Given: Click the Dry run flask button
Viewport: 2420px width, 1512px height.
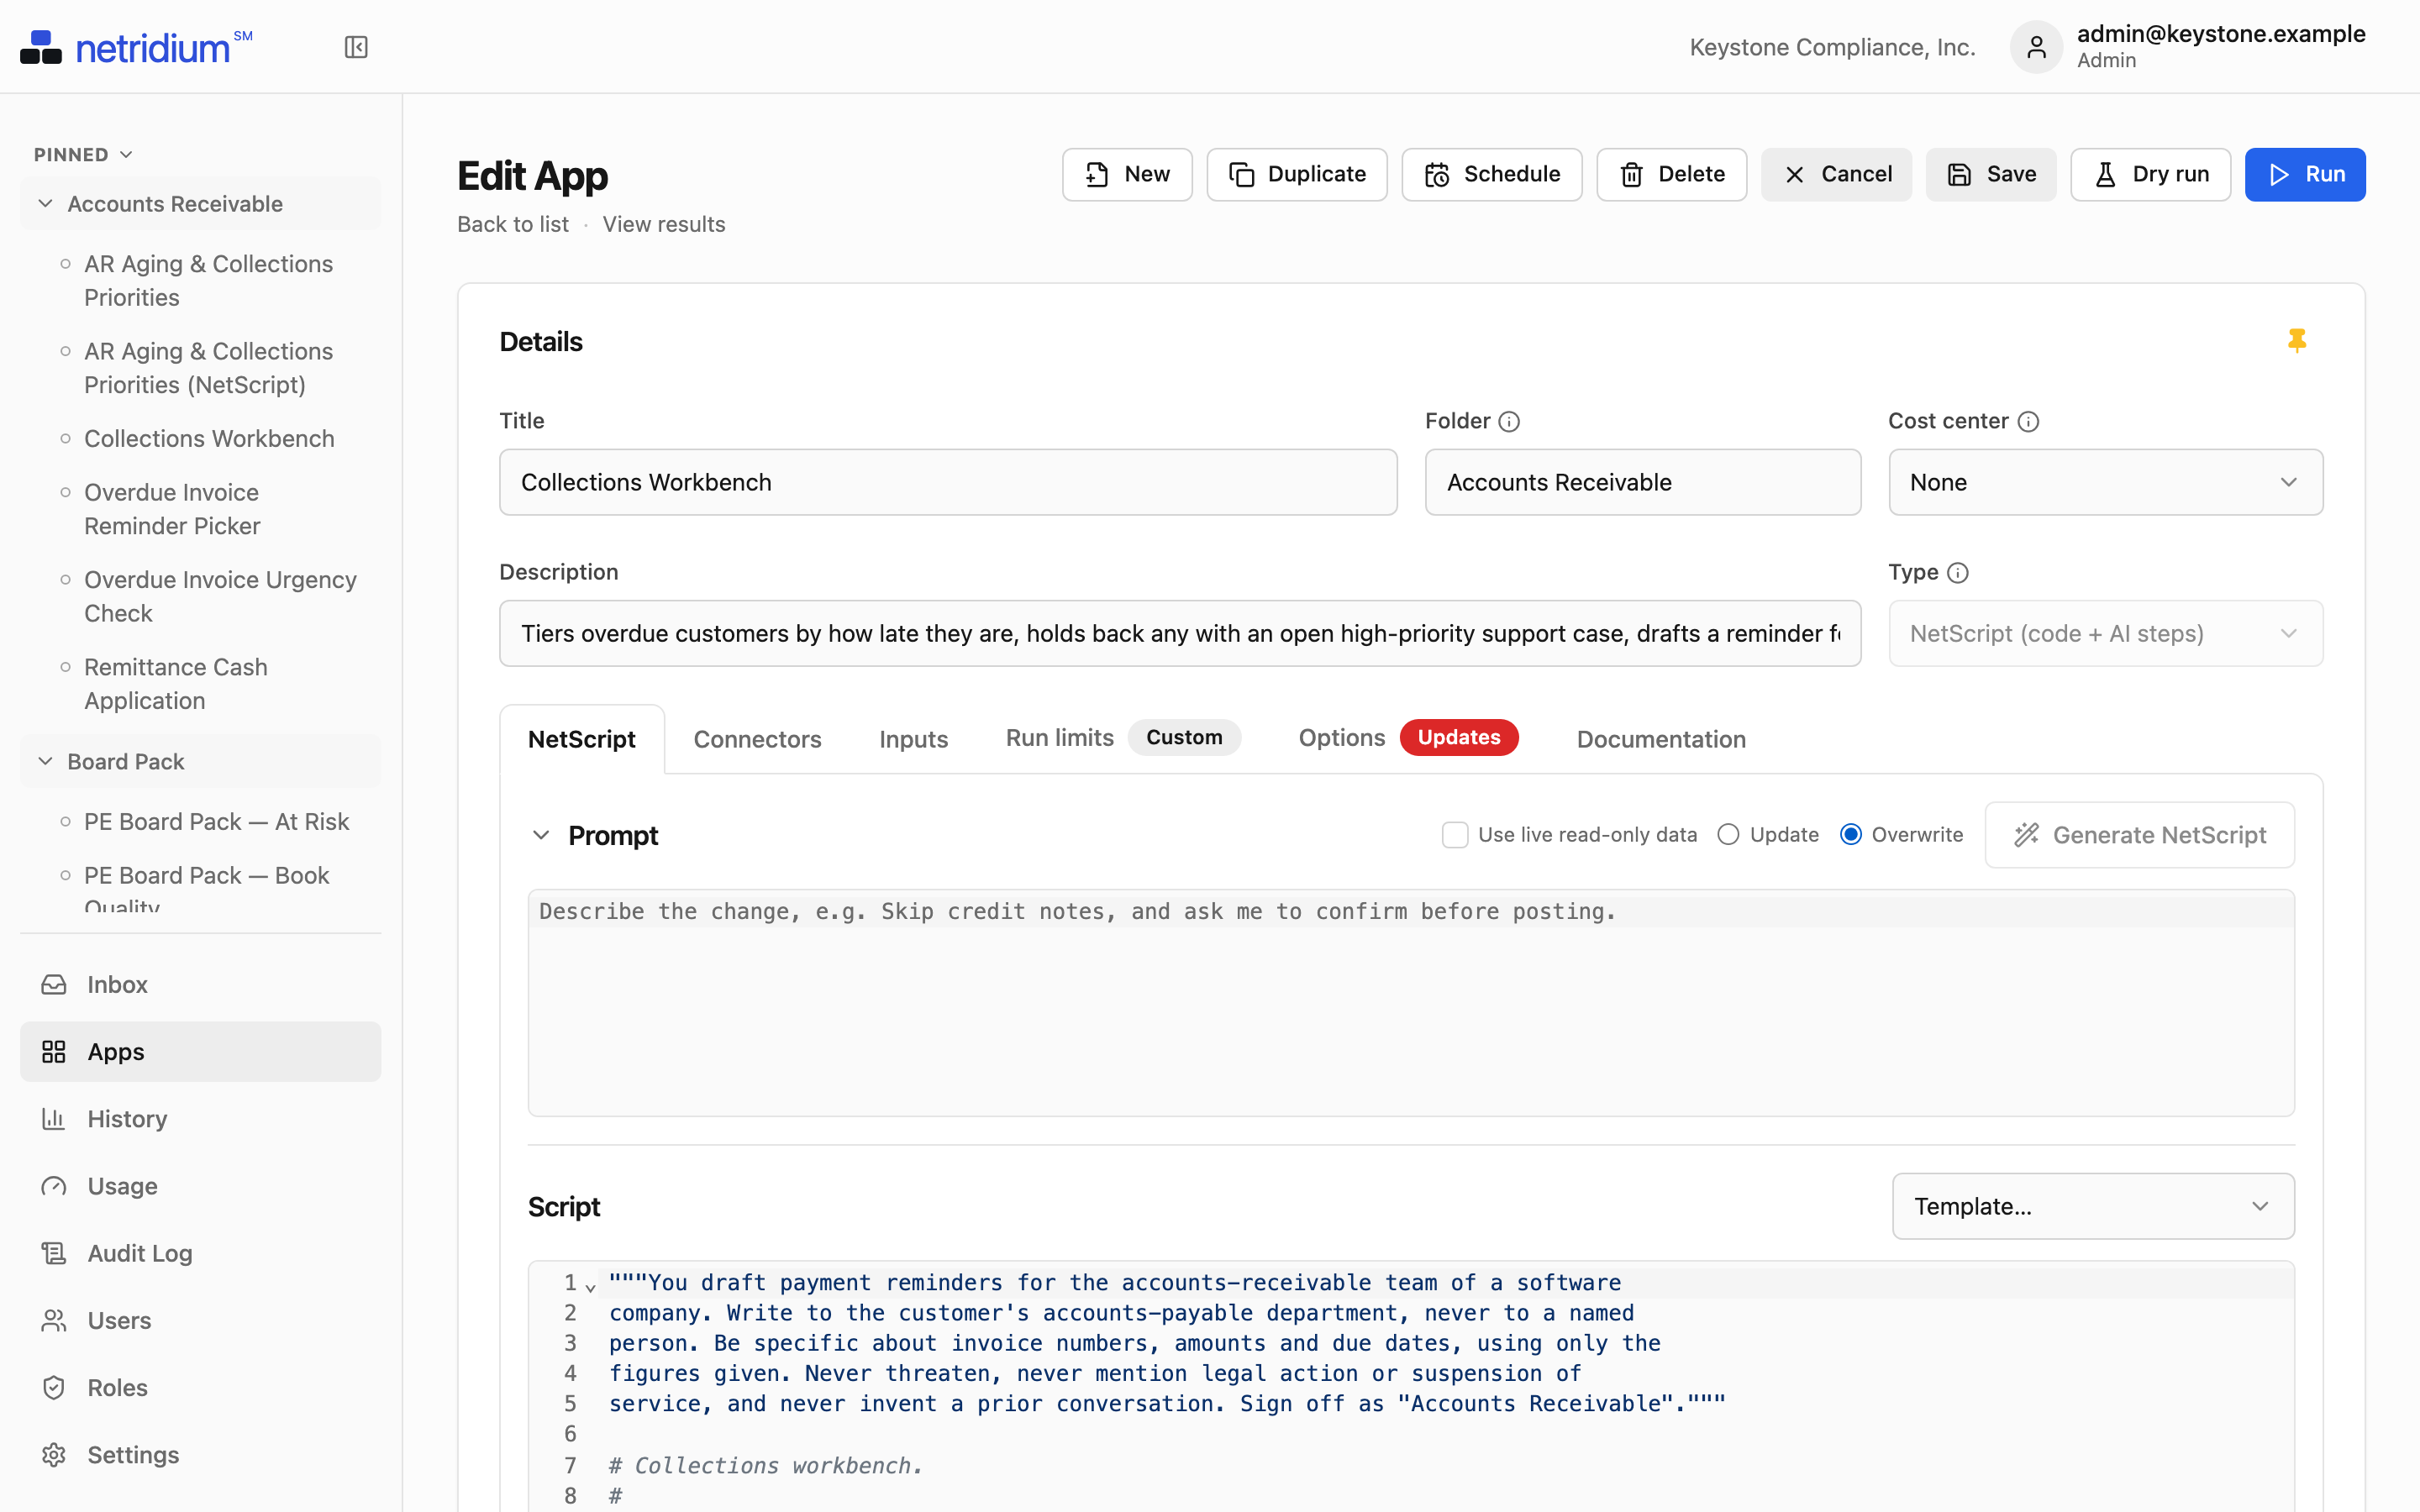Looking at the screenshot, I should [2150, 175].
